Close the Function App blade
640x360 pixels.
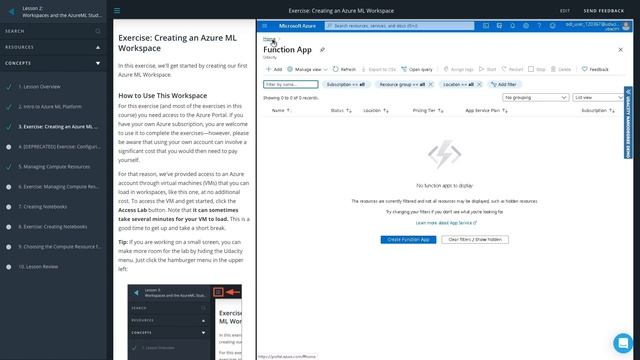point(620,50)
